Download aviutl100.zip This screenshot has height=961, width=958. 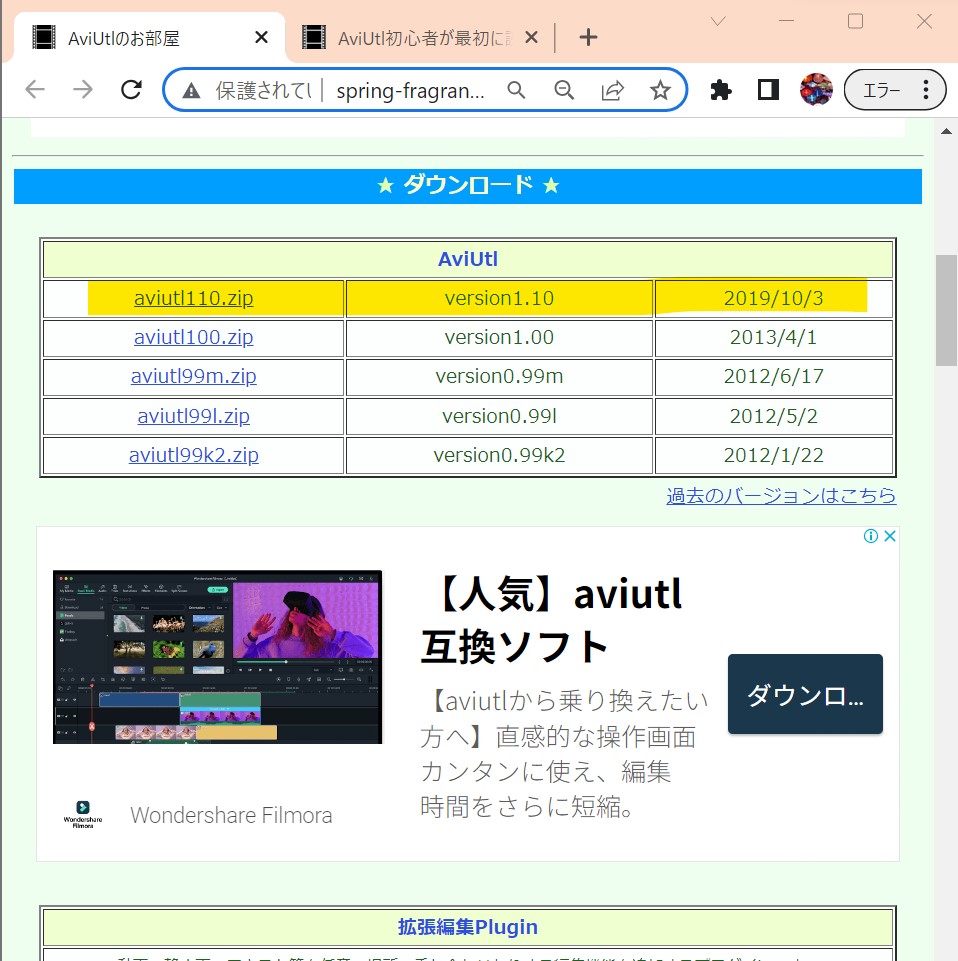[x=194, y=338]
